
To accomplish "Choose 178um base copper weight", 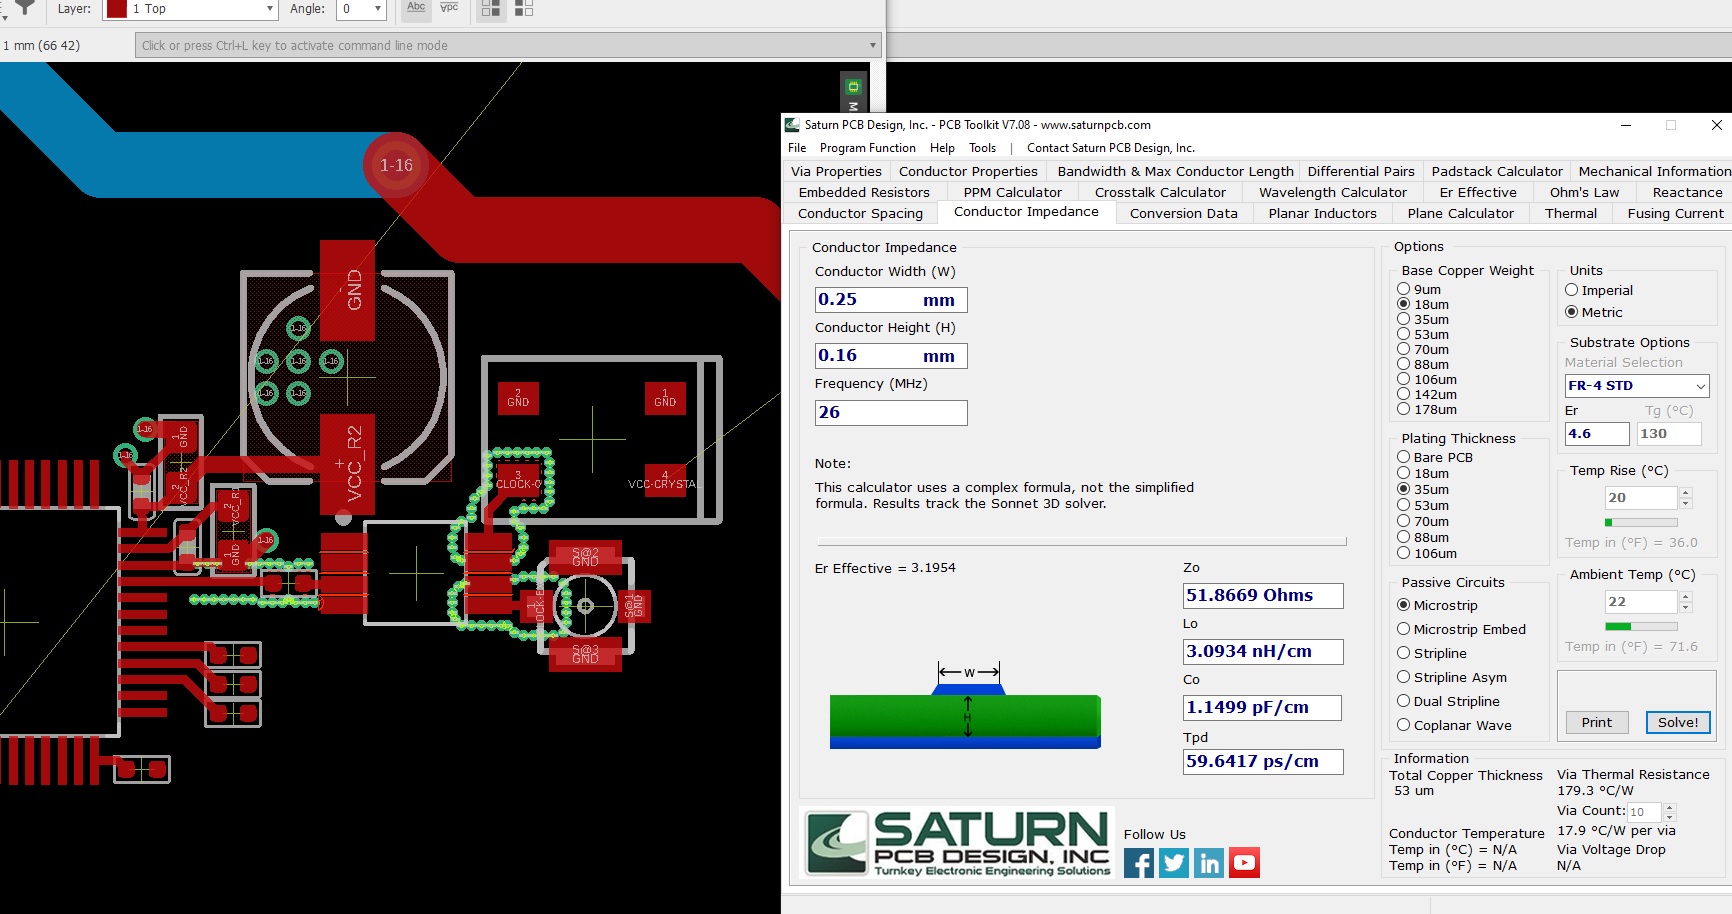I will tap(1404, 409).
